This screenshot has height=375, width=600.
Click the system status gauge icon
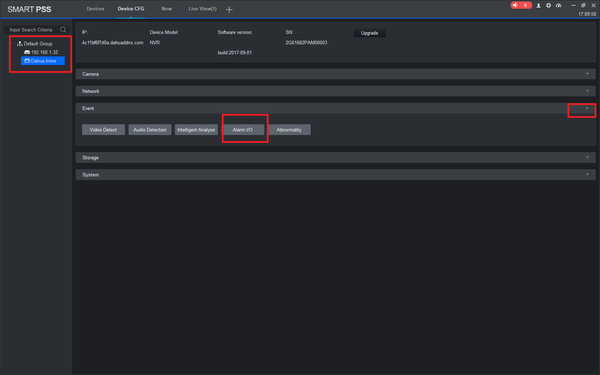click(559, 5)
